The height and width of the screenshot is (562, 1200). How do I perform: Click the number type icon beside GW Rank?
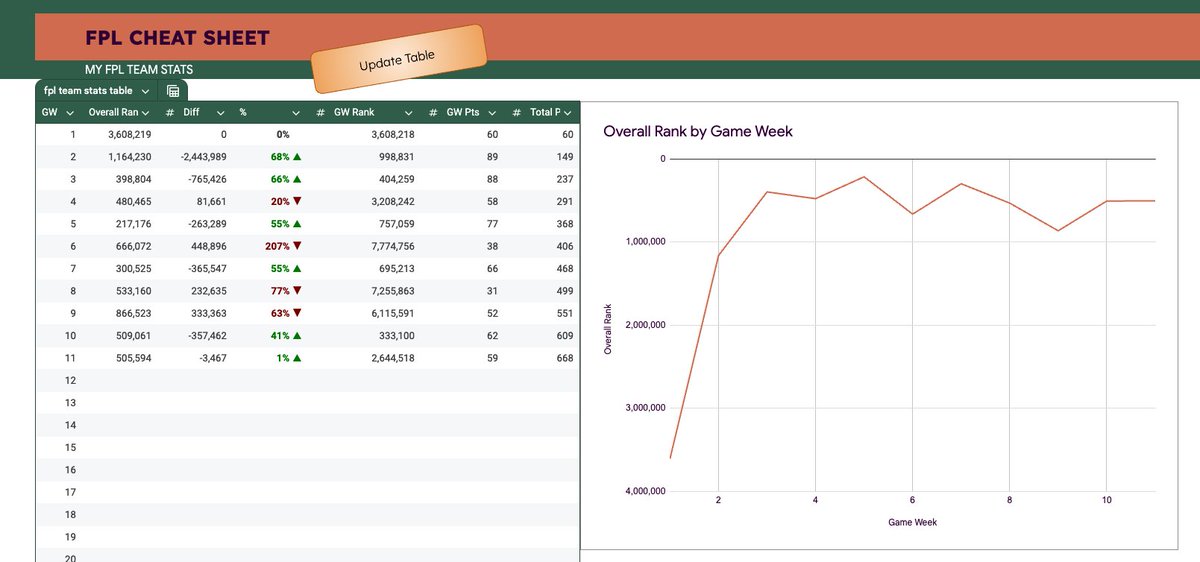click(x=320, y=112)
